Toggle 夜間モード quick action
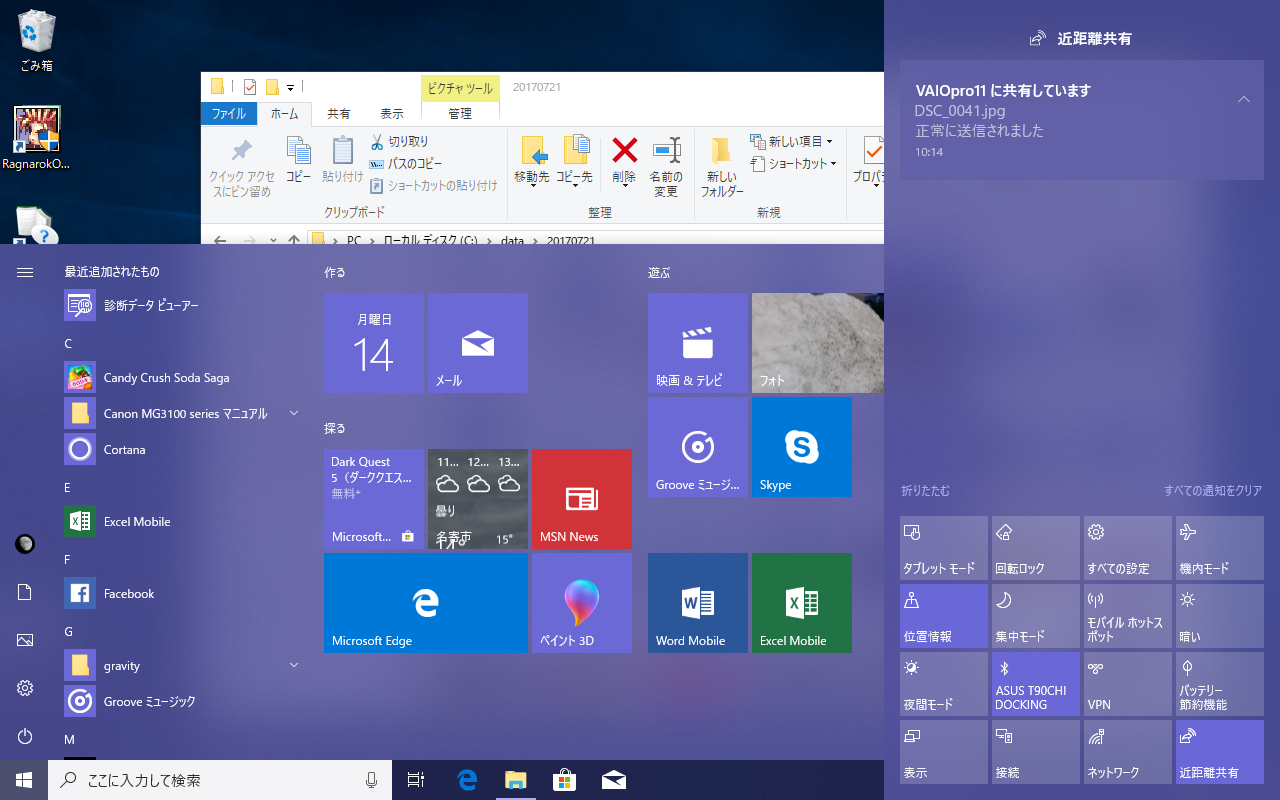The width and height of the screenshot is (1280, 800). pos(944,684)
